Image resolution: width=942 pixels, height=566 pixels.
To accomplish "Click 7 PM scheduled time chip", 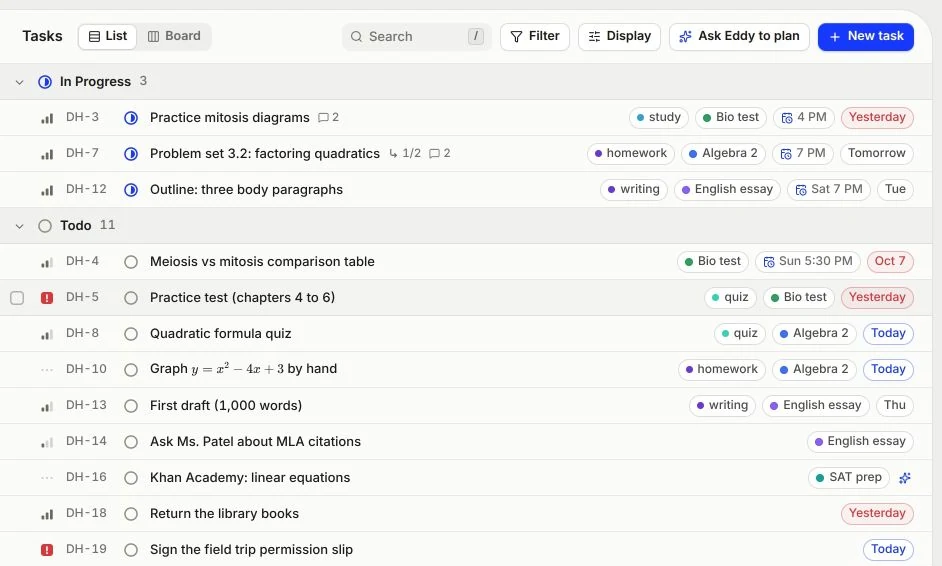I will pos(803,153).
